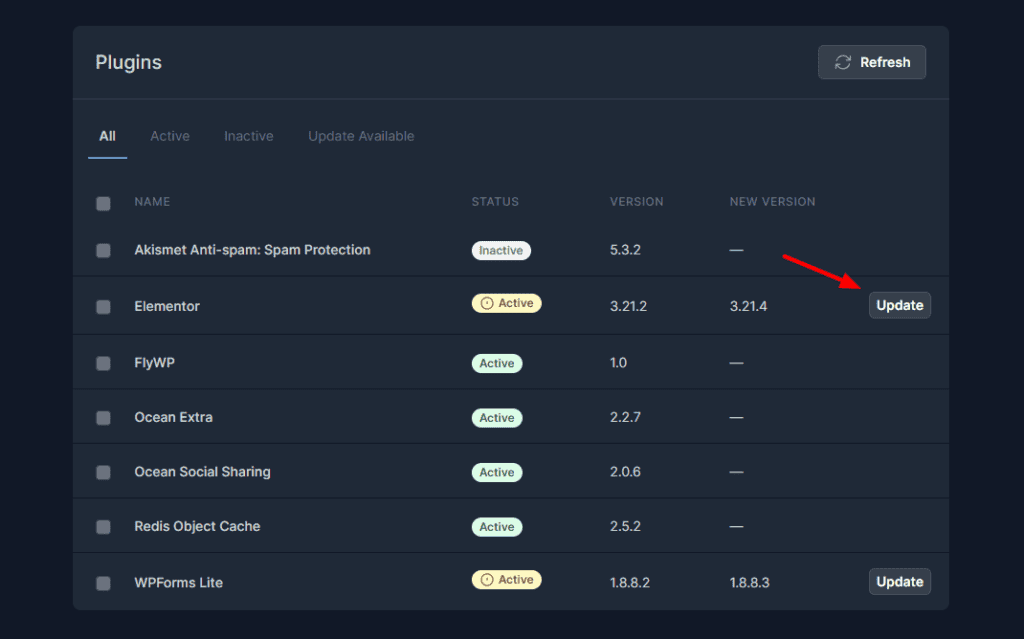
Task: Update the Elementor plugin
Action: (899, 305)
